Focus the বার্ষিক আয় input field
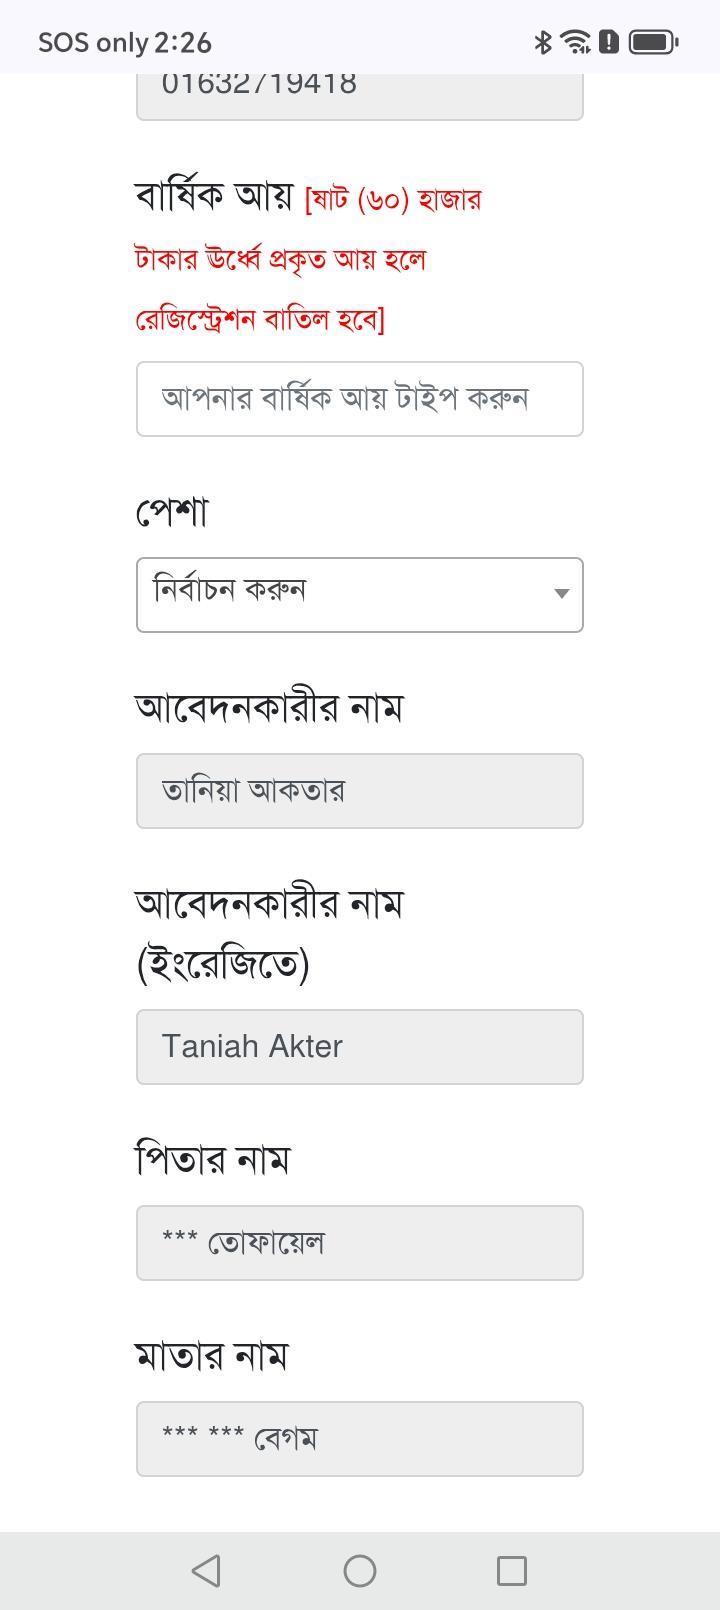Viewport: 720px width, 1610px height. [x=360, y=399]
